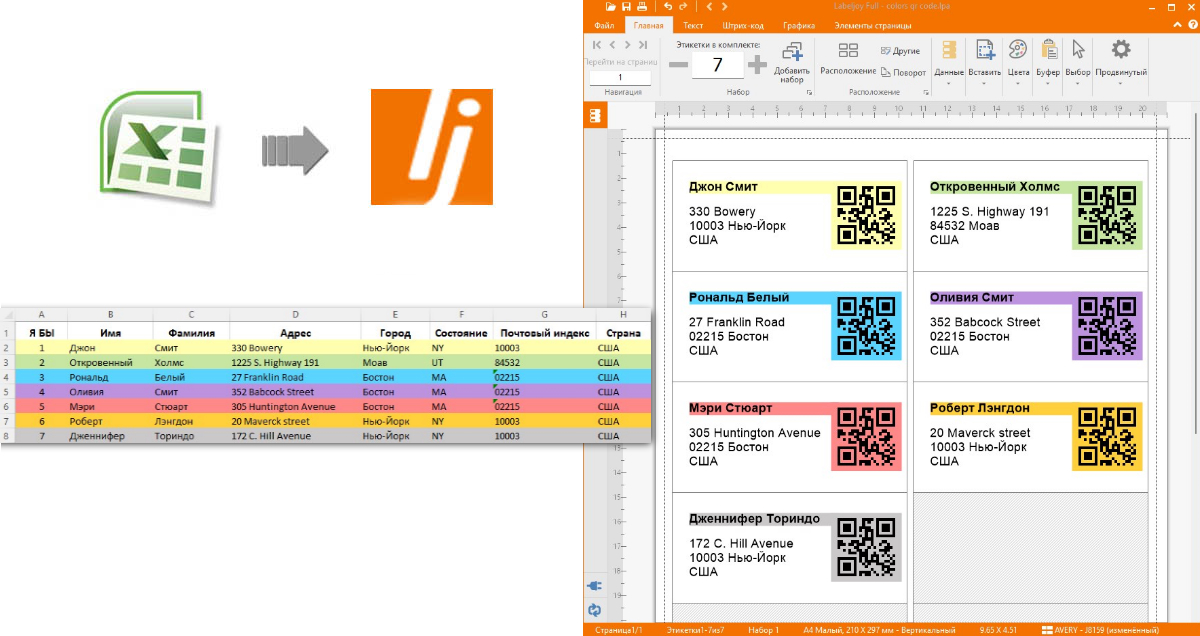1200x636 pixels.
Task: Click the page number input field
Action: coord(620,77)
